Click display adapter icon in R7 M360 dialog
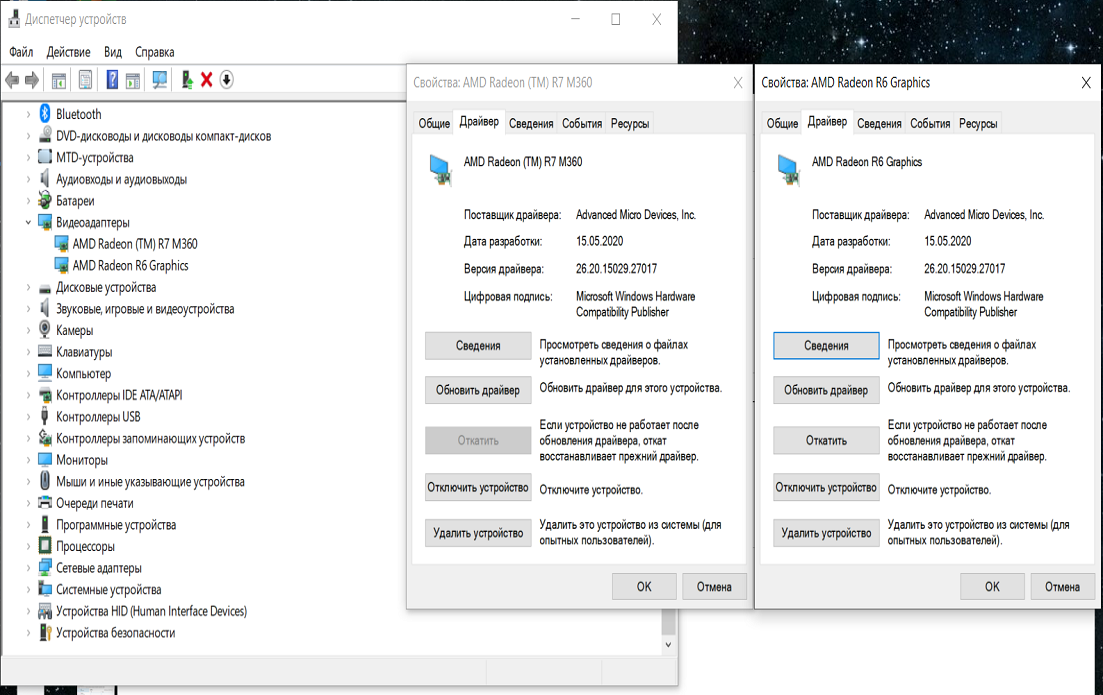Image resolution: width=1103 pixels, height=695 pixels. pyautogui.click(x=441, y=170)
